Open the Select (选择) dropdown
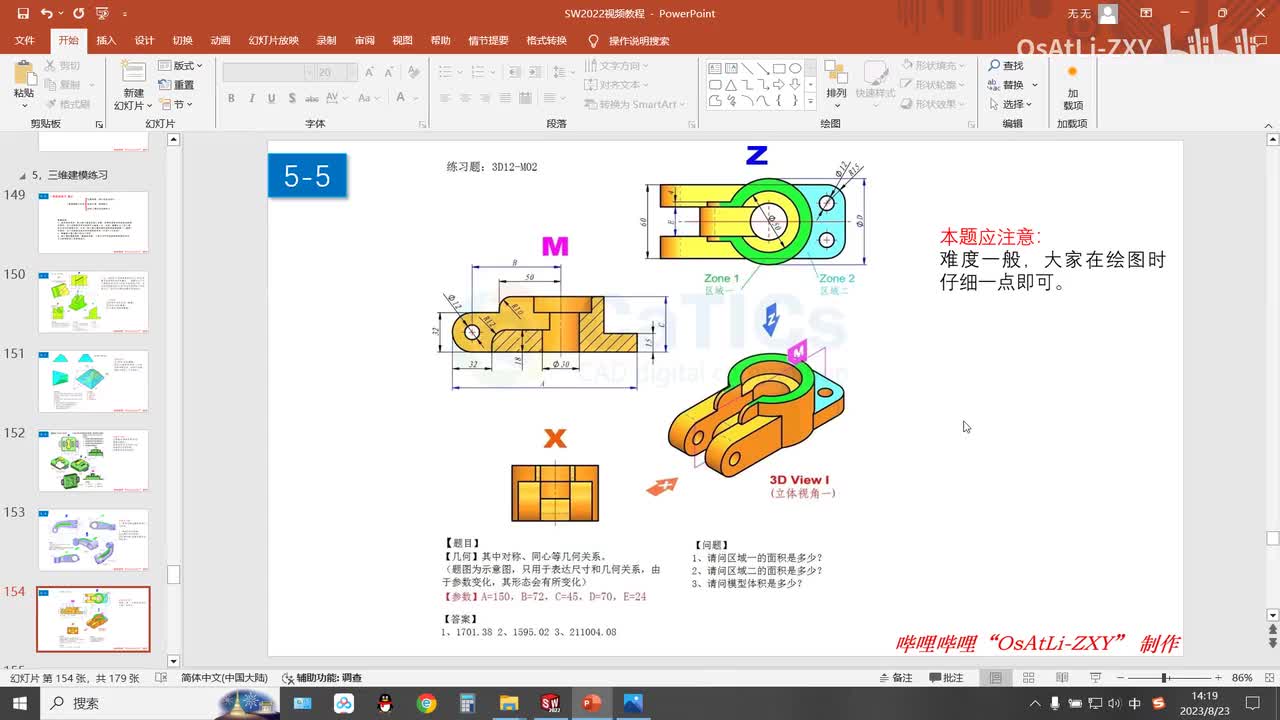The height and width of the screenshot is (720, 1280). [1013, 104]
